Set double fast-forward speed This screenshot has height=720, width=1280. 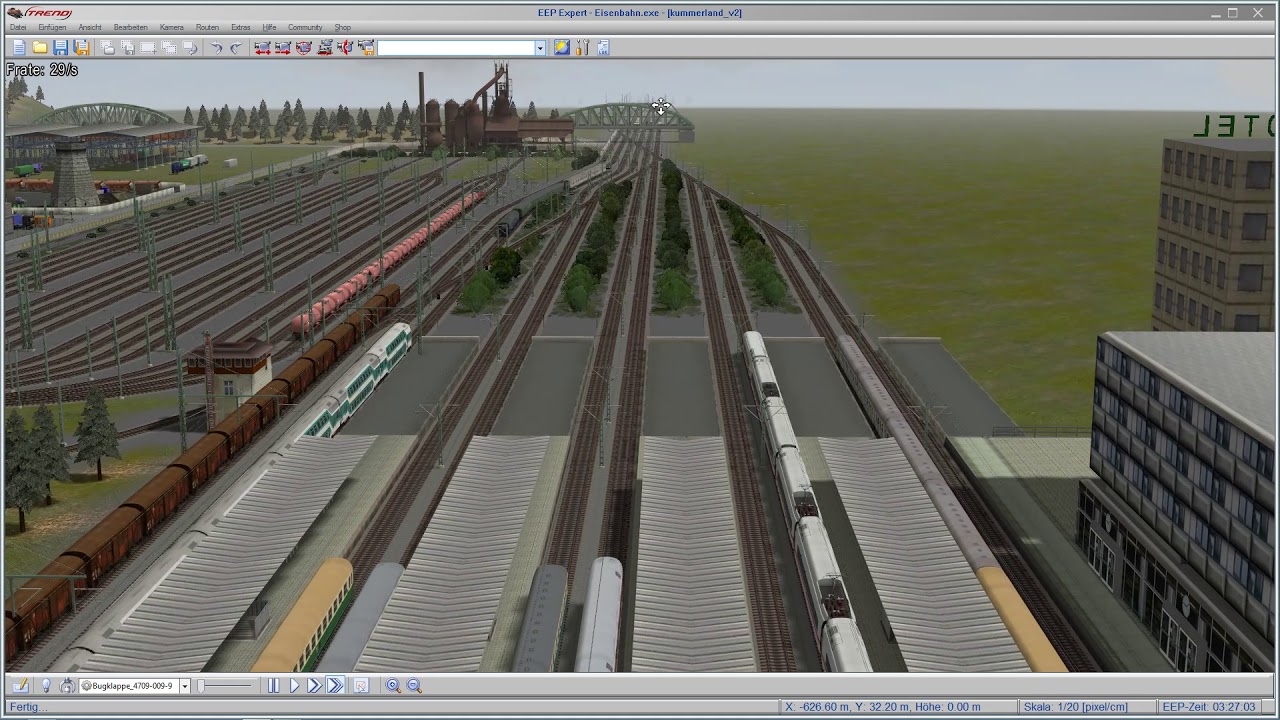[314, 686]
